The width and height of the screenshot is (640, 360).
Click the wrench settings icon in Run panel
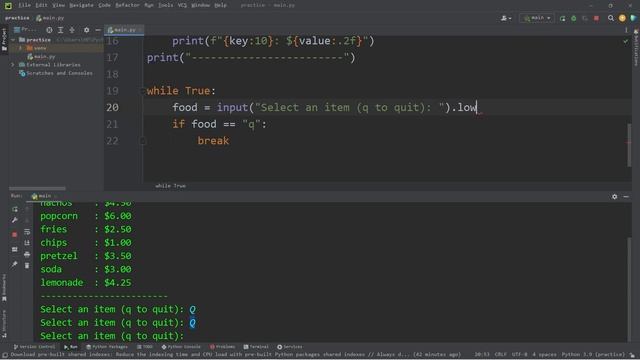pyautogui.click(x=15, y=220)
